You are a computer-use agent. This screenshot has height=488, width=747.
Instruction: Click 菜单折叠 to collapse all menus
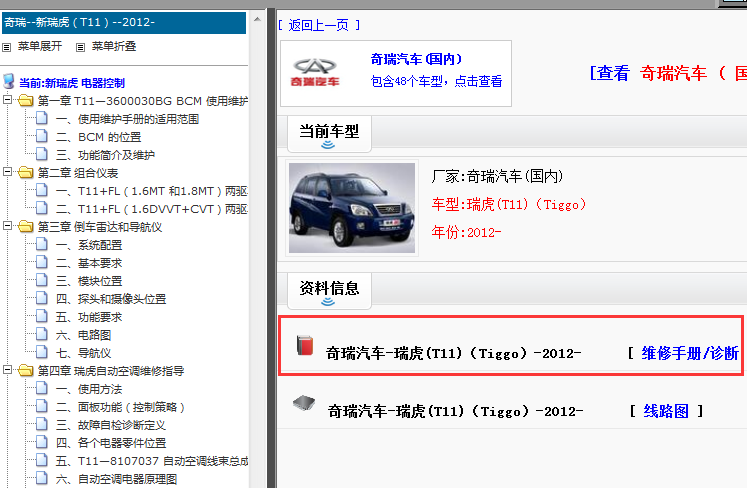(x=114, y=46)
